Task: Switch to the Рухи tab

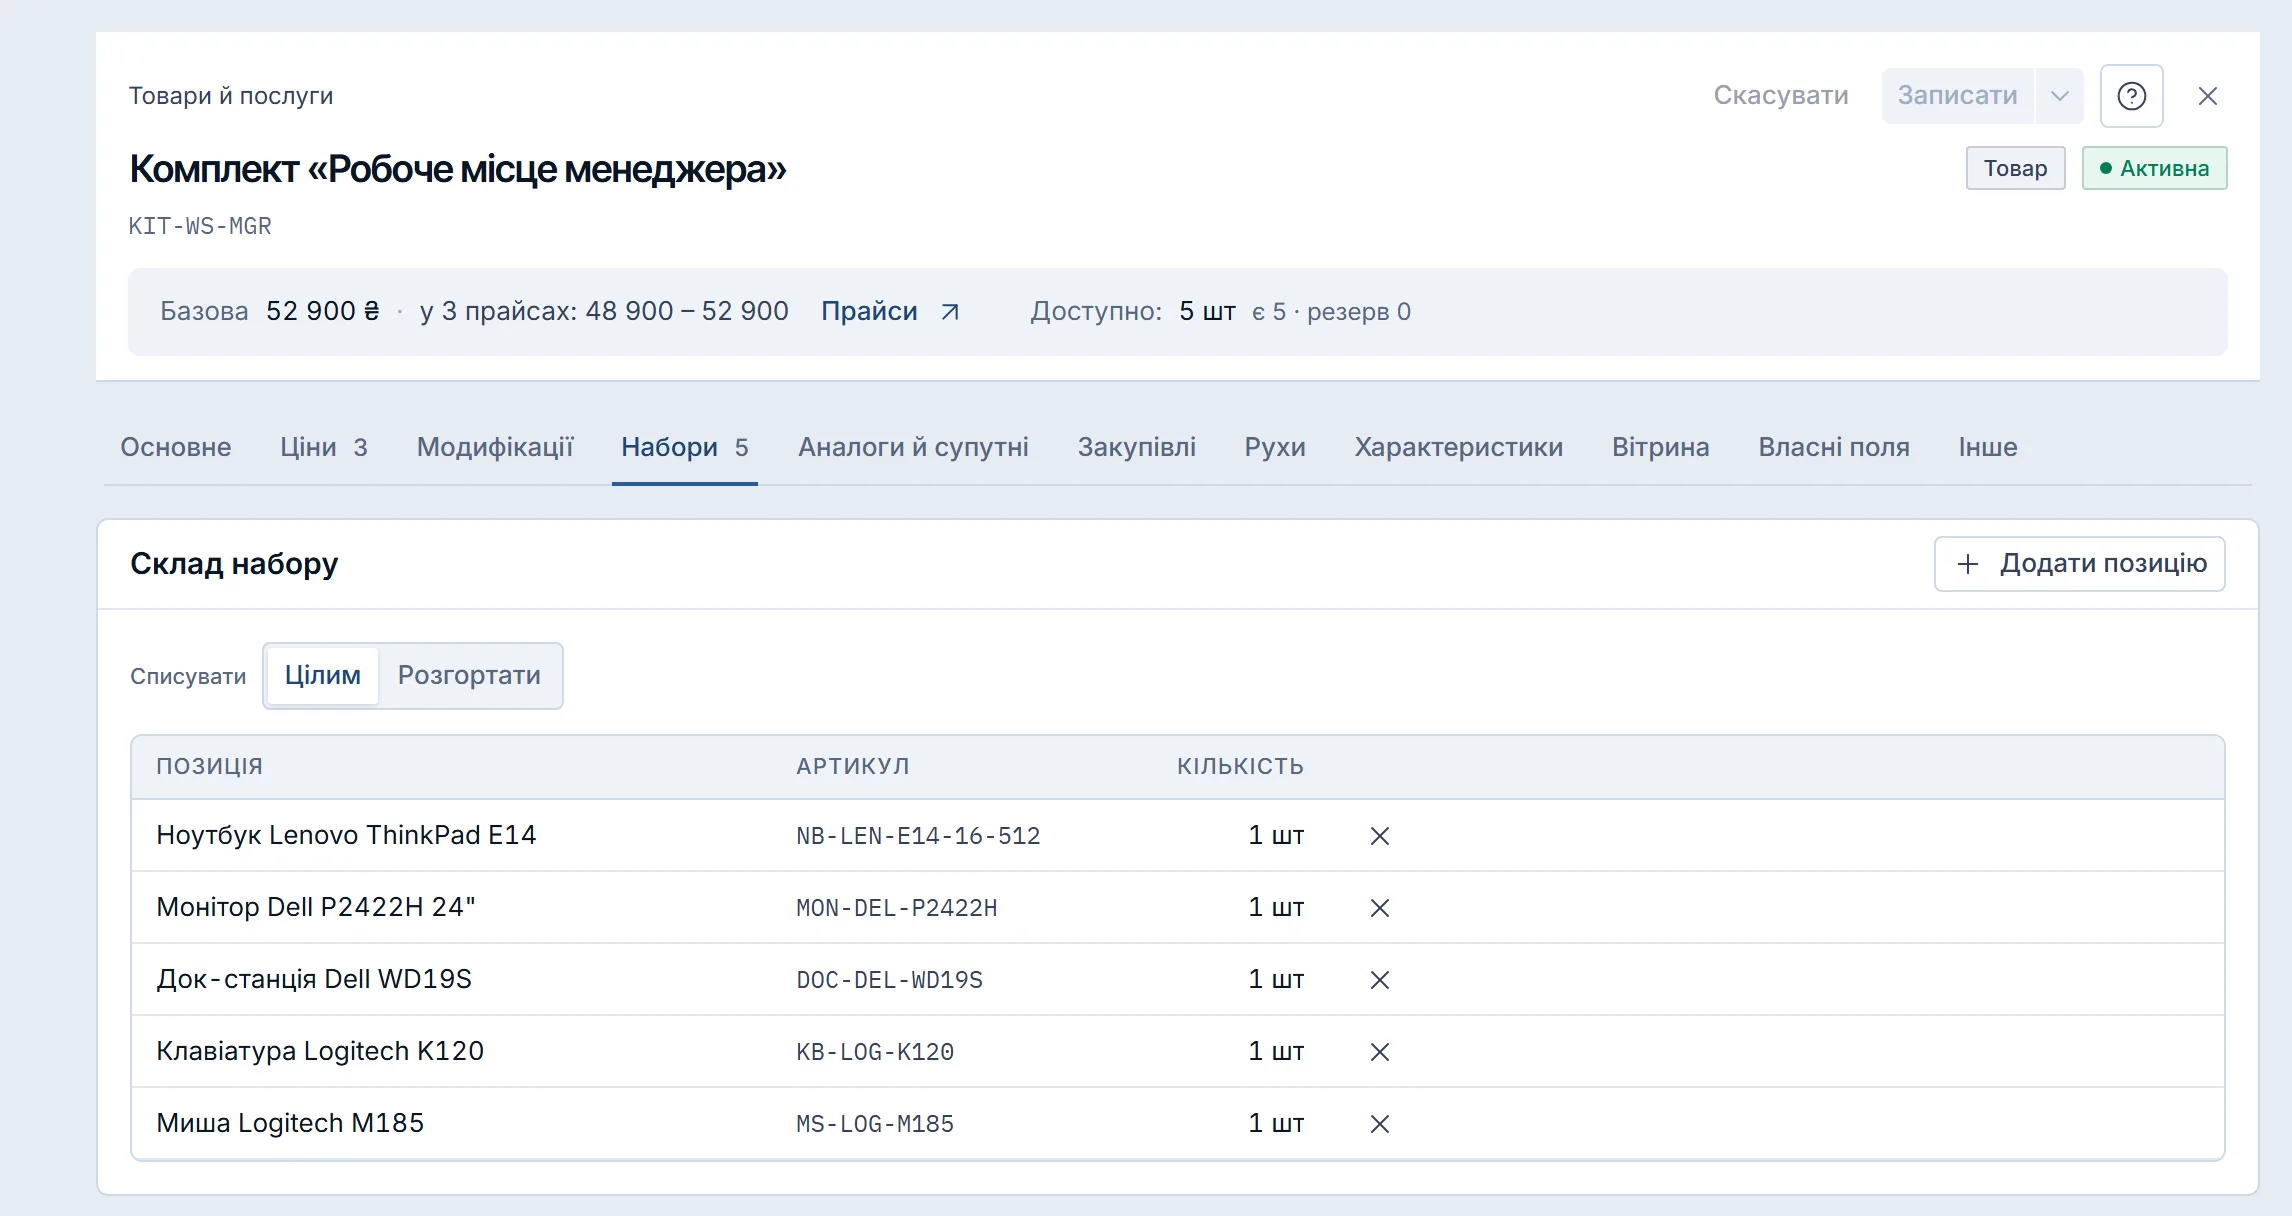Action: pos(1275,447)
